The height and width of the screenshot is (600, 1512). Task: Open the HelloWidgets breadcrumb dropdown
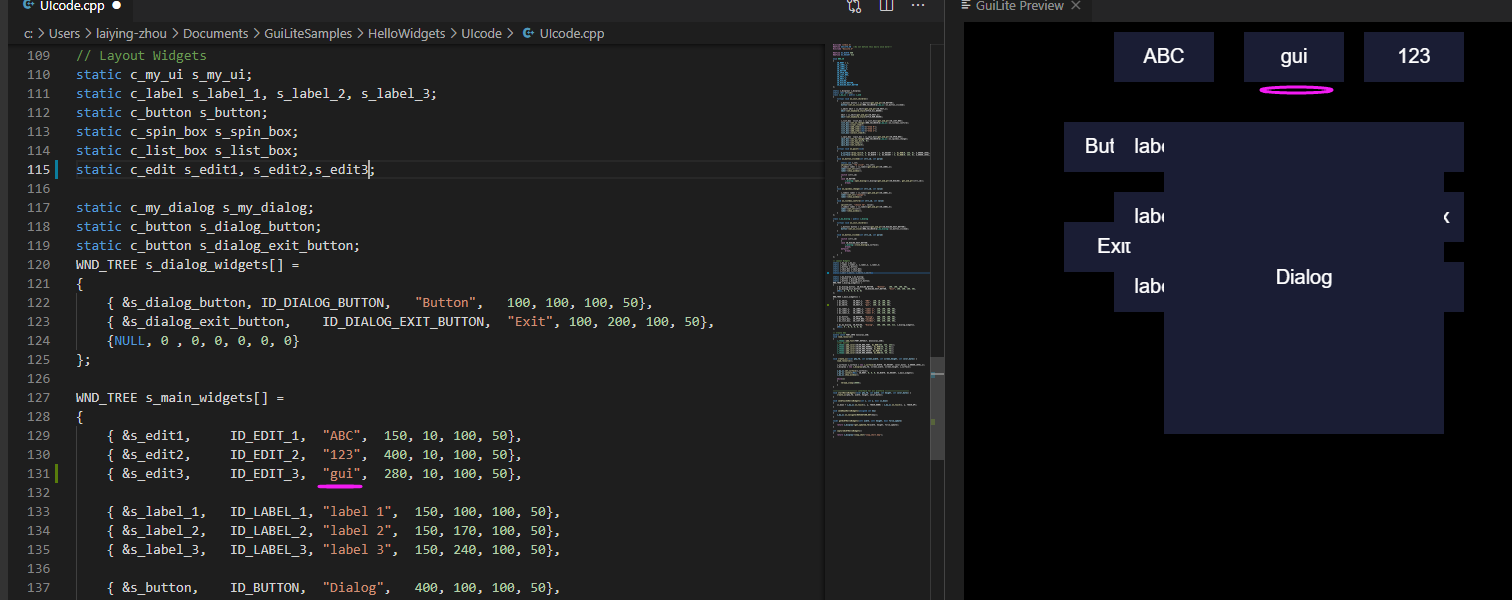tap(406, 33)
